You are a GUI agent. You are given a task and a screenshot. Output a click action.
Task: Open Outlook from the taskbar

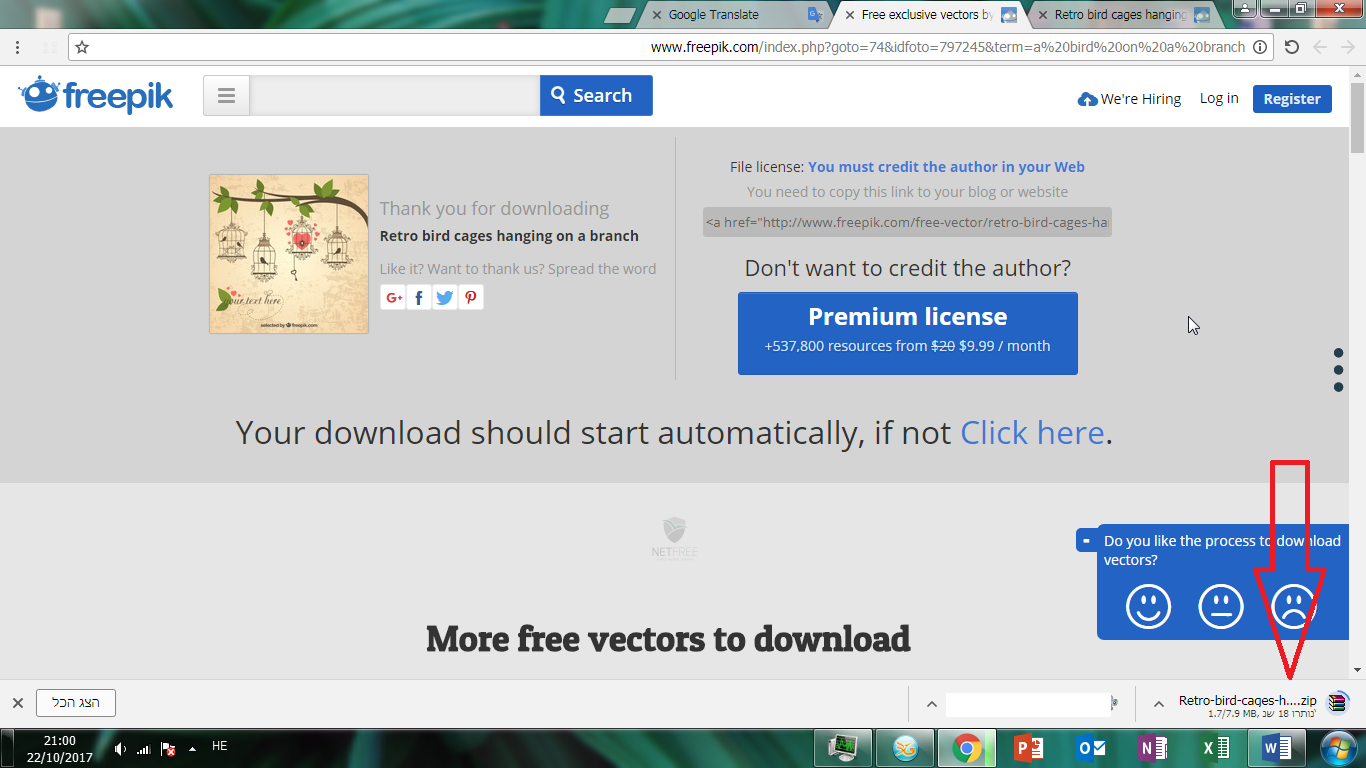(1091, 748)
